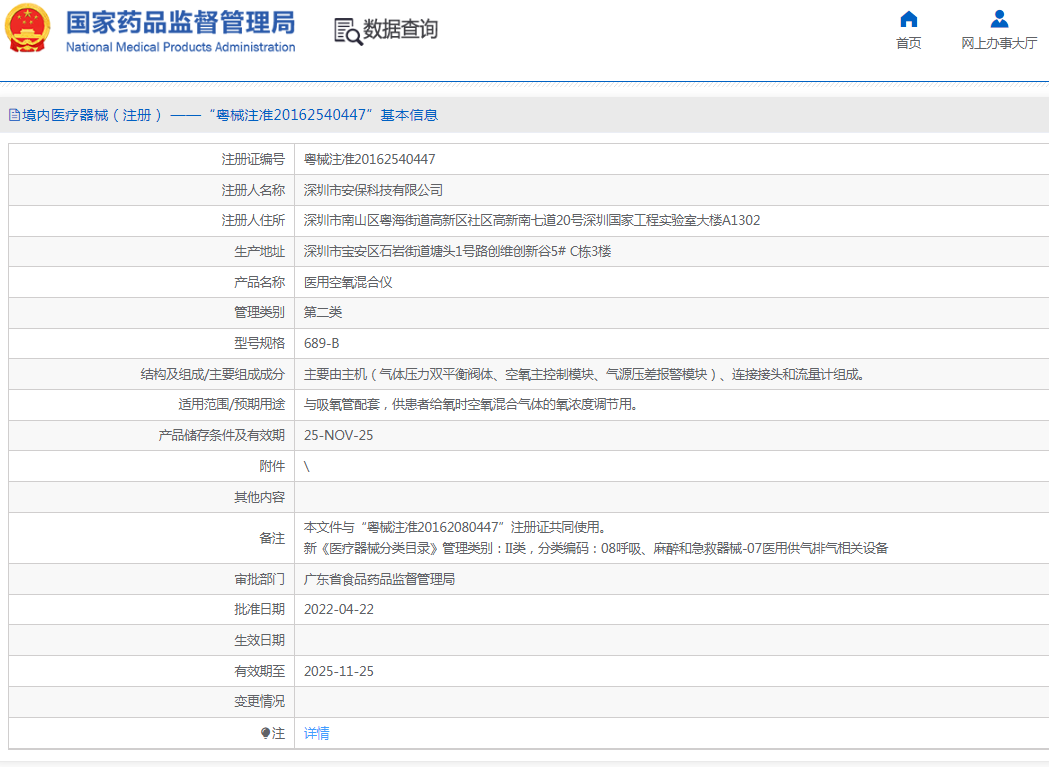Click the NMPA national emblem logo
The height and width of the screenshot is (767, 1049).
28,30
